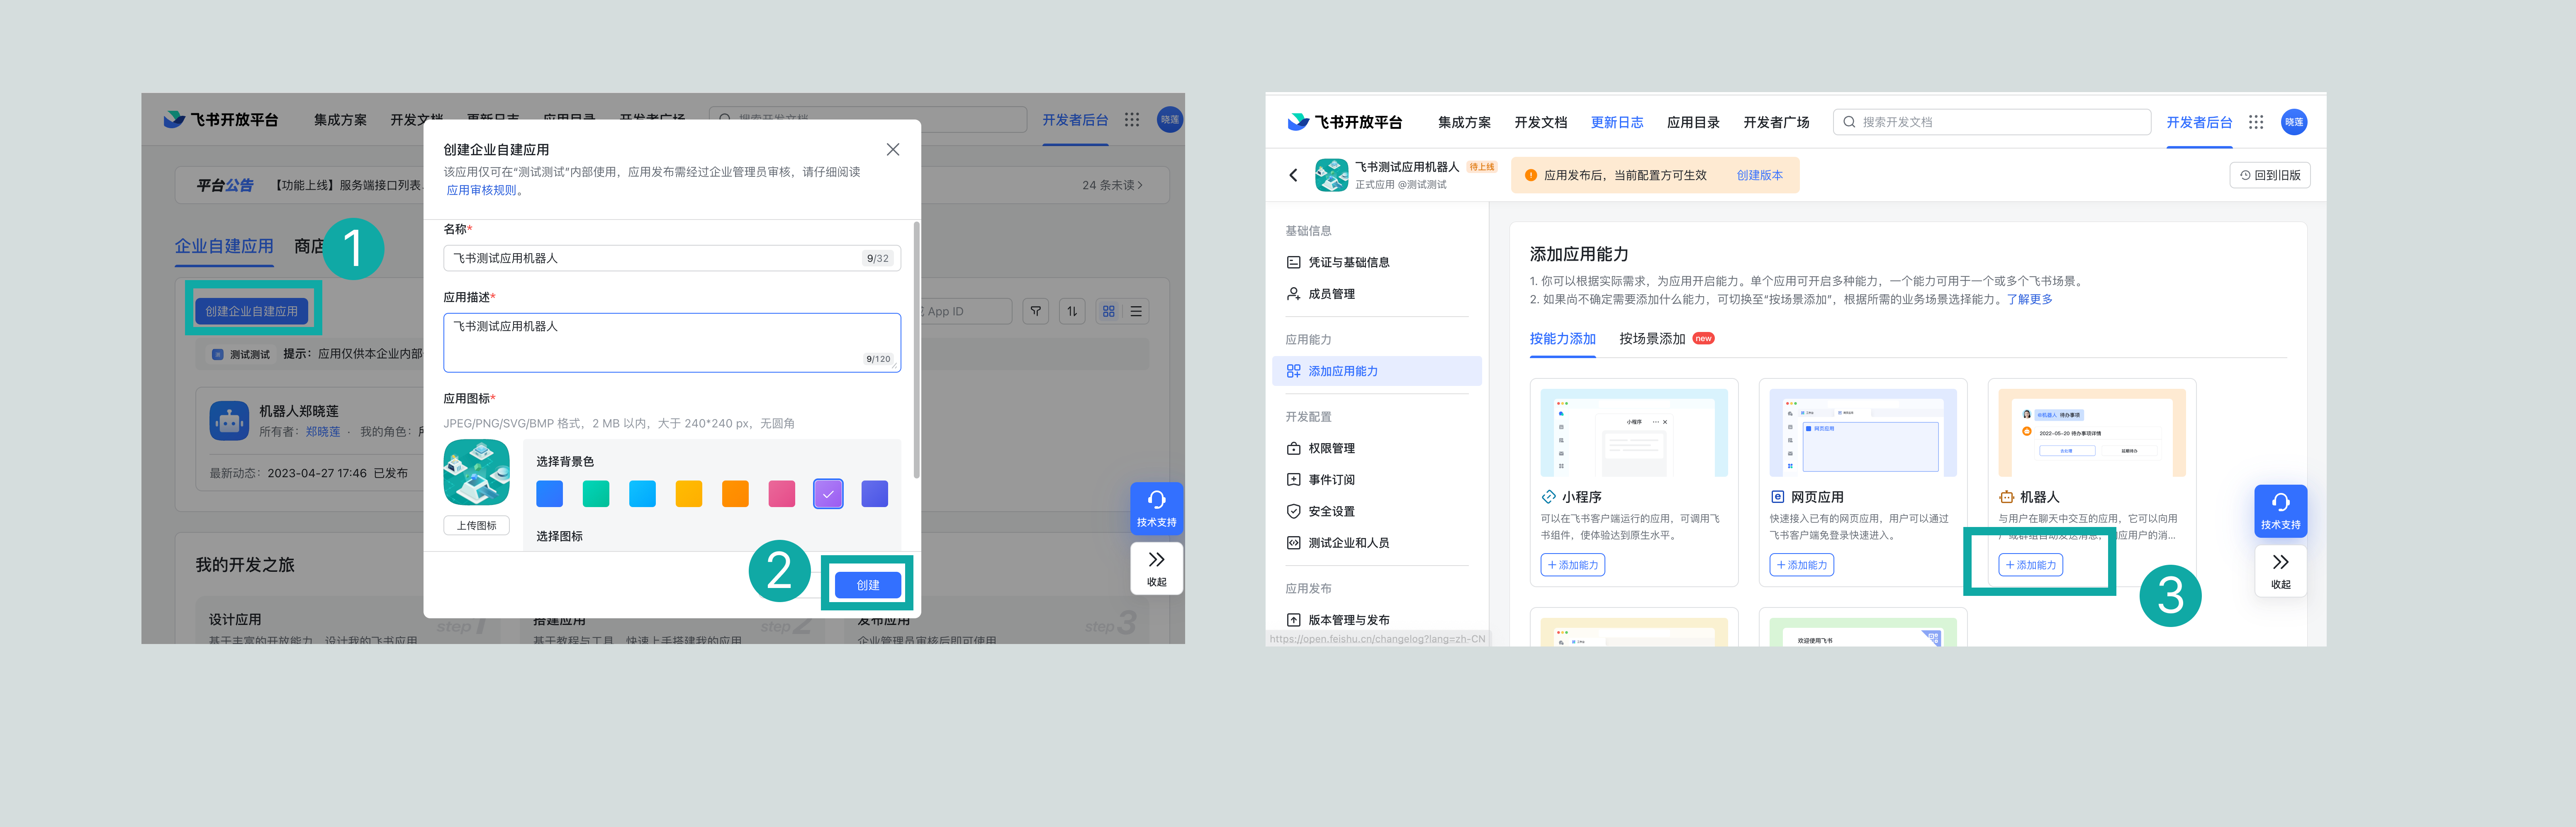
Task: Open the 郑晓莲 owner link
Action: click(x=323, y=432)
